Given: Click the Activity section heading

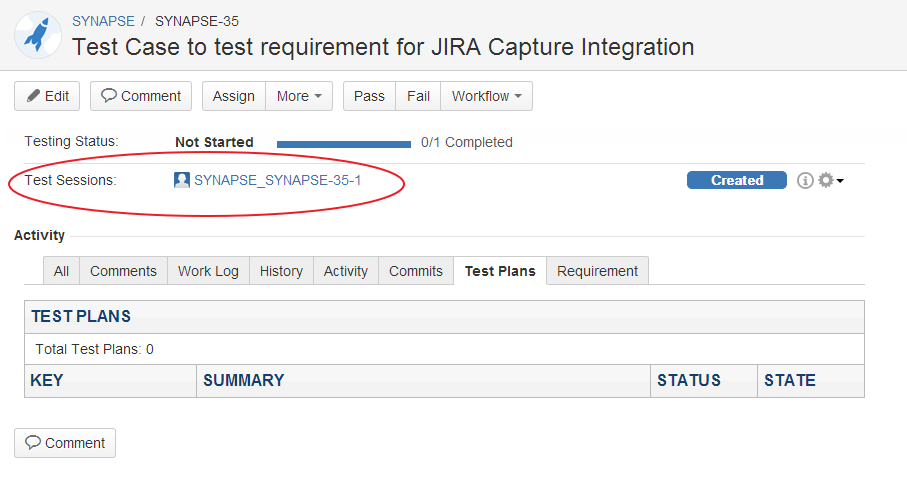Looking at the screenshot, I should coord(39,235).
